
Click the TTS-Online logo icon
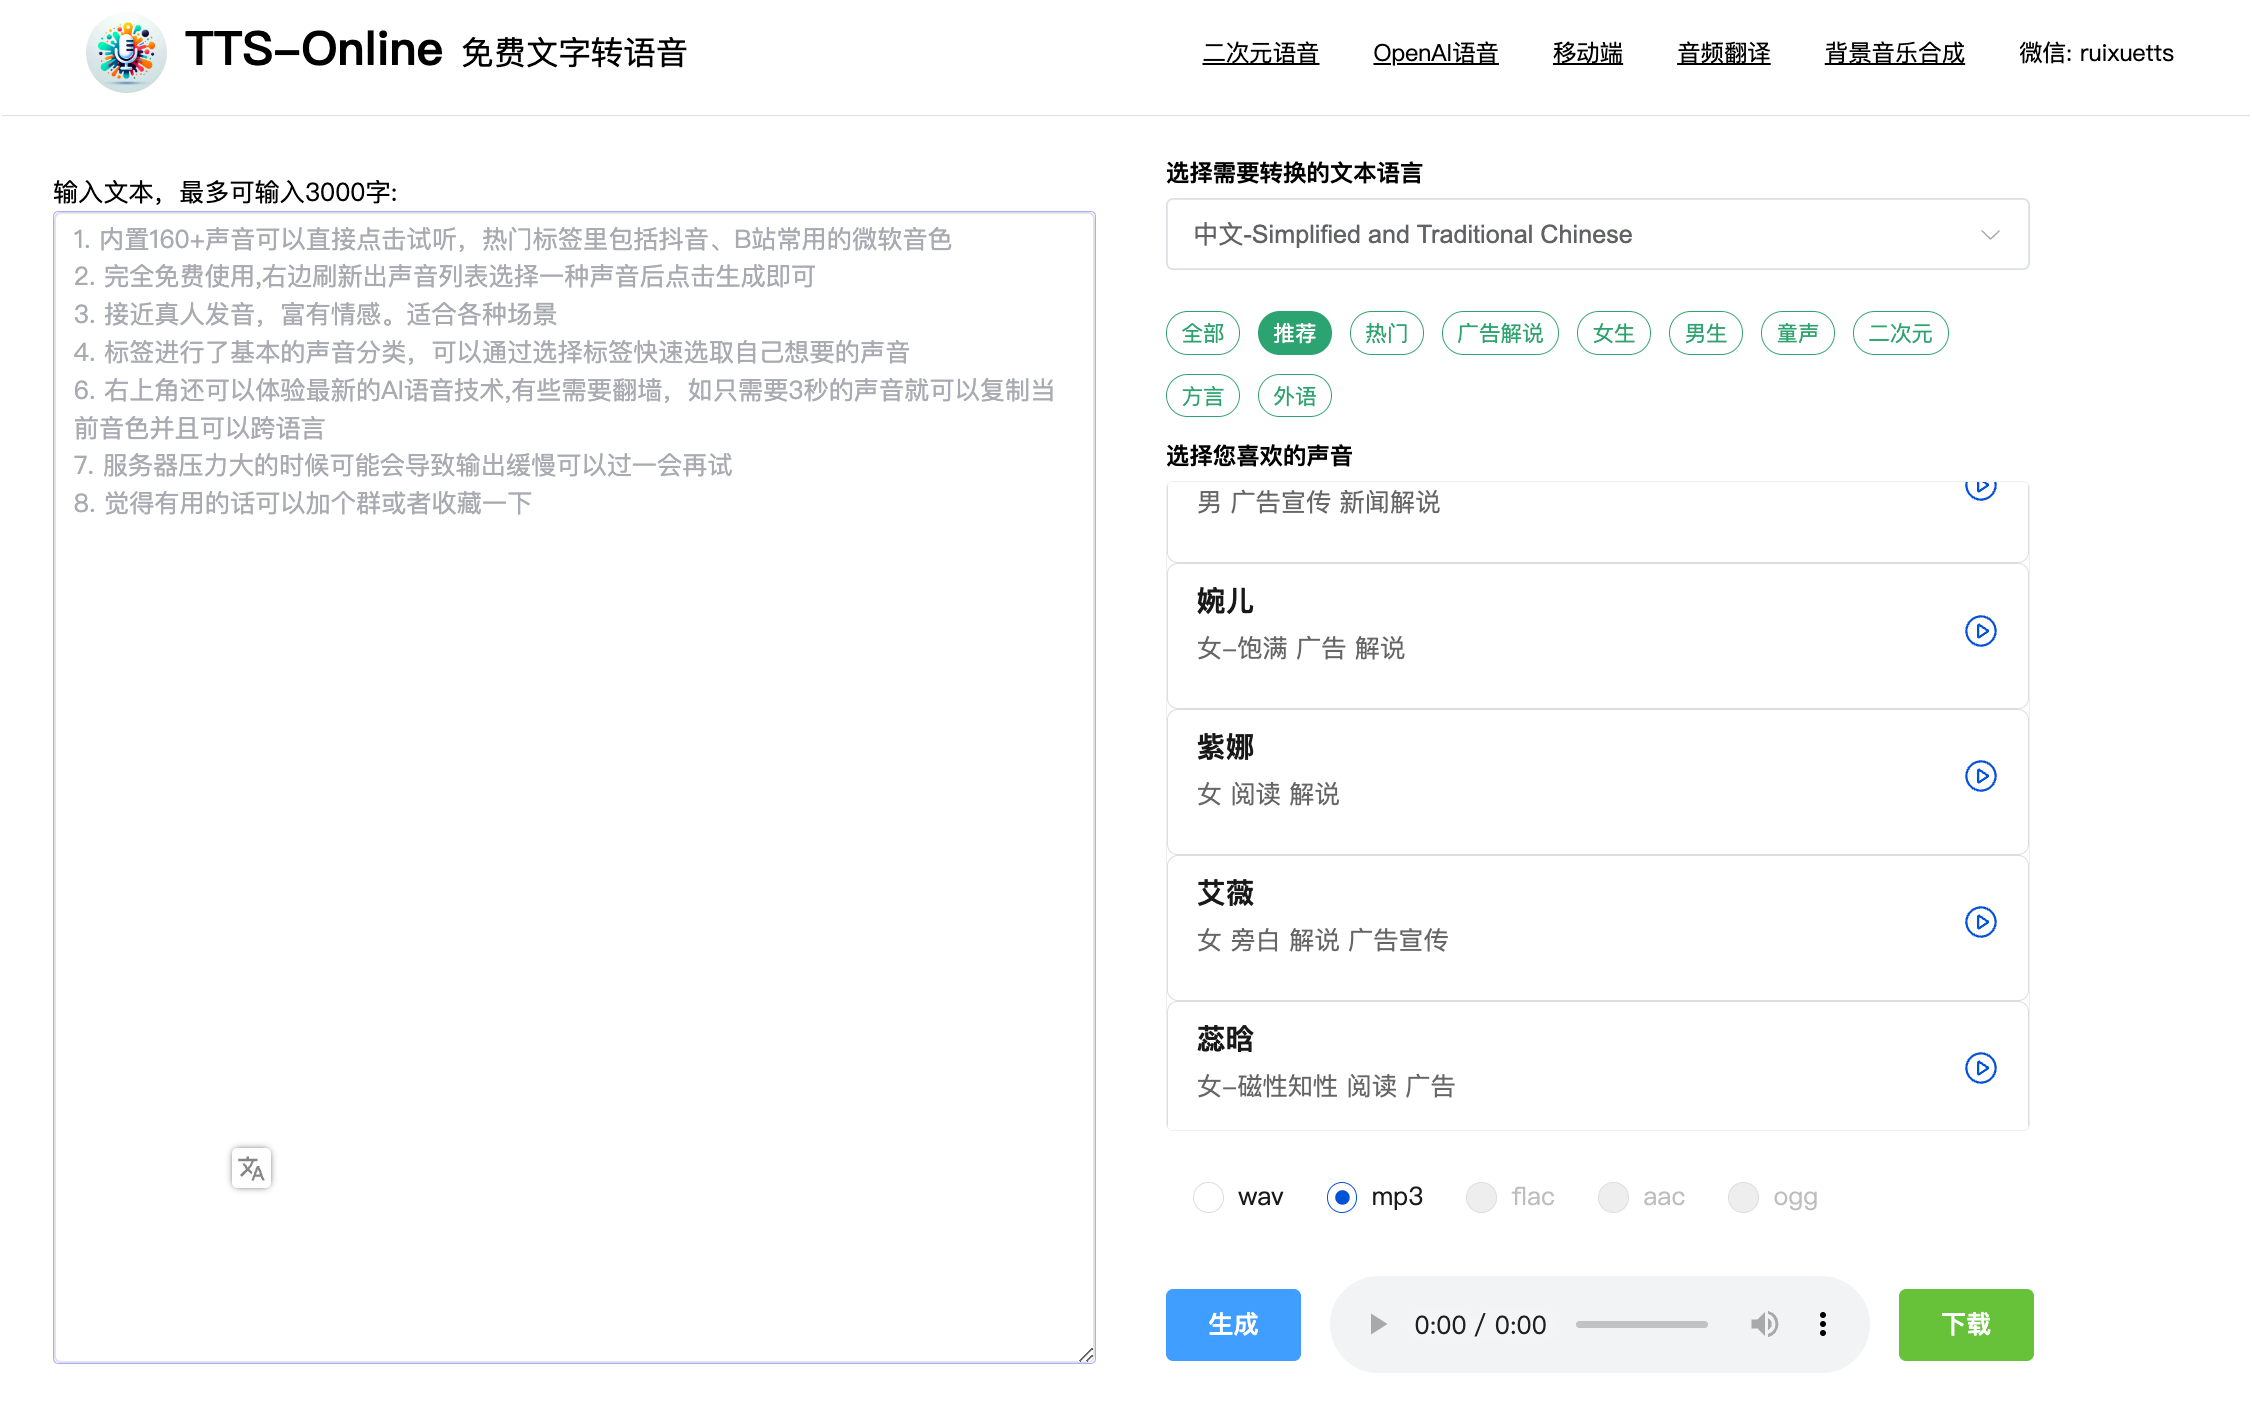[x=126, y=52]
